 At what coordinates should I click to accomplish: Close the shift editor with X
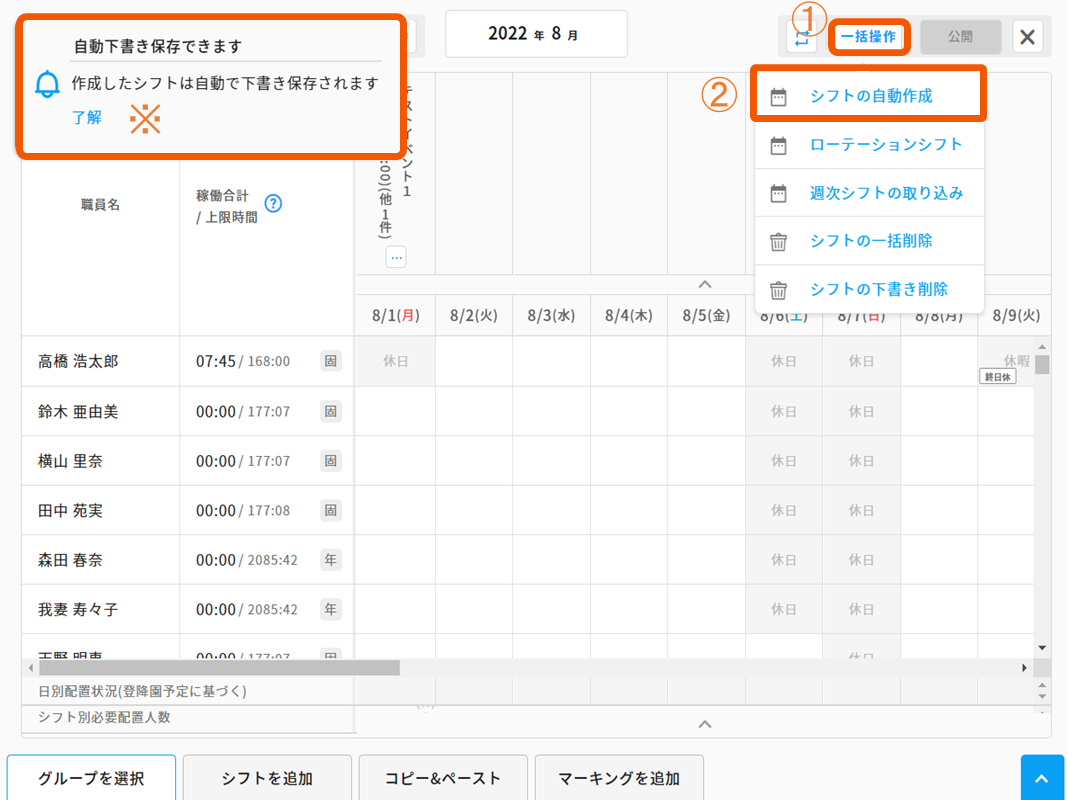tap(1027, 37)
